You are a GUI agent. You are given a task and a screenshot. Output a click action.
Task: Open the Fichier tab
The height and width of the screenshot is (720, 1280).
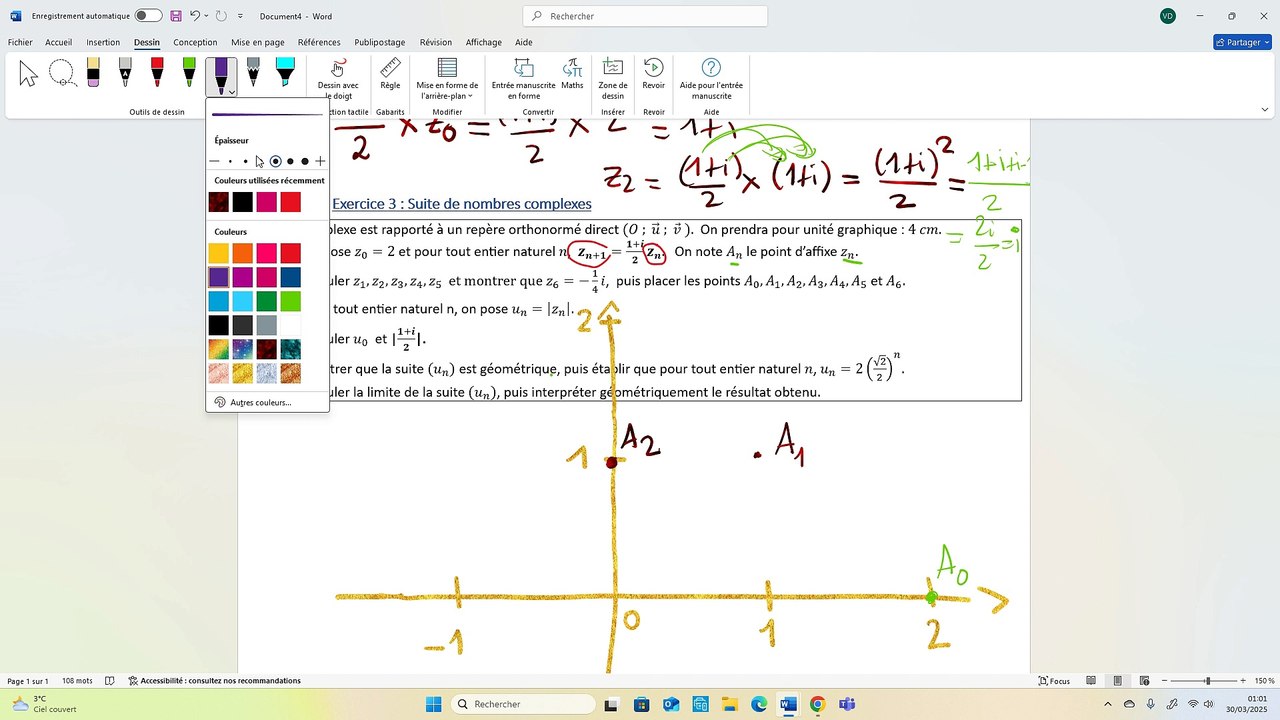[20, 42]
